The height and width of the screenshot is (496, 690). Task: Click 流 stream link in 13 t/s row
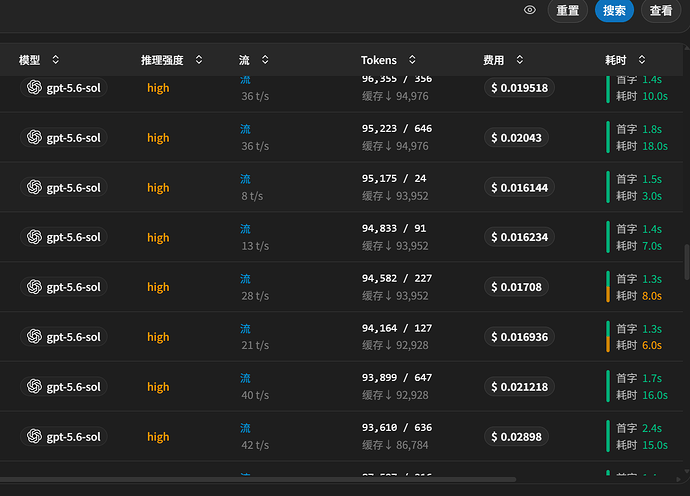[x=245, y=229]
